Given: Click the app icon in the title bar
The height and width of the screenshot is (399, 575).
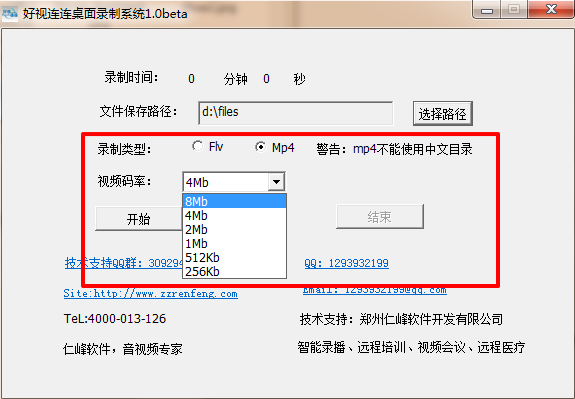Looking at the screenshot, I should (10, 14).
